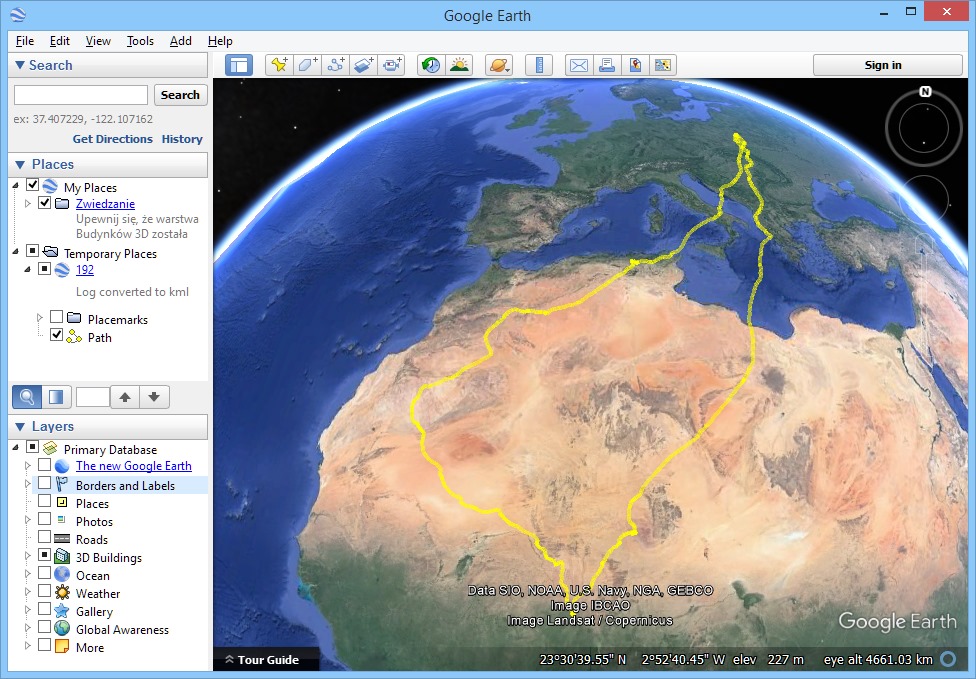Image resolution: width=976 pixels, height=679 pixels.
Task: Toggle the 3D Buildings layer checkbox
Action: [44, 555]
